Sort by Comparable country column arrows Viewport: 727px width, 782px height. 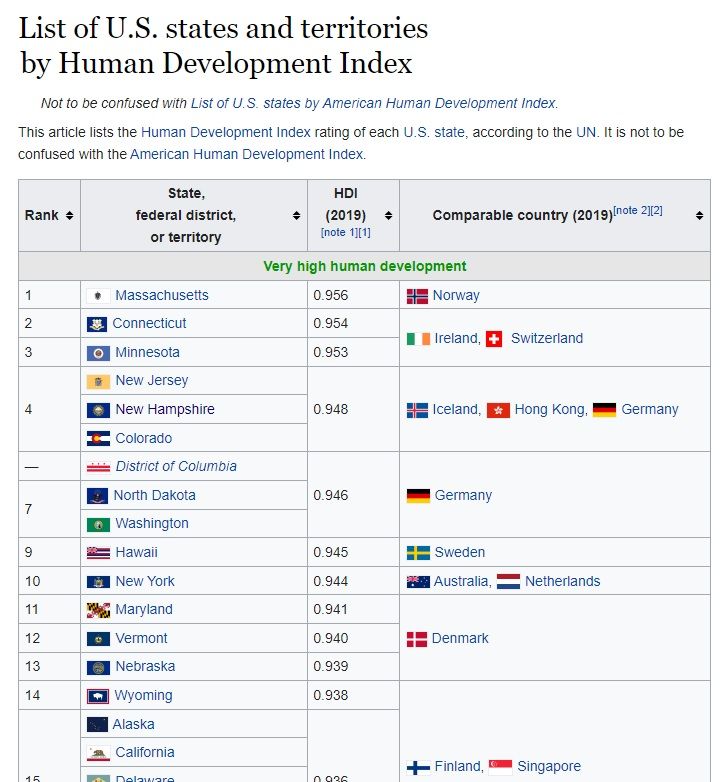(x=700, y=215)
